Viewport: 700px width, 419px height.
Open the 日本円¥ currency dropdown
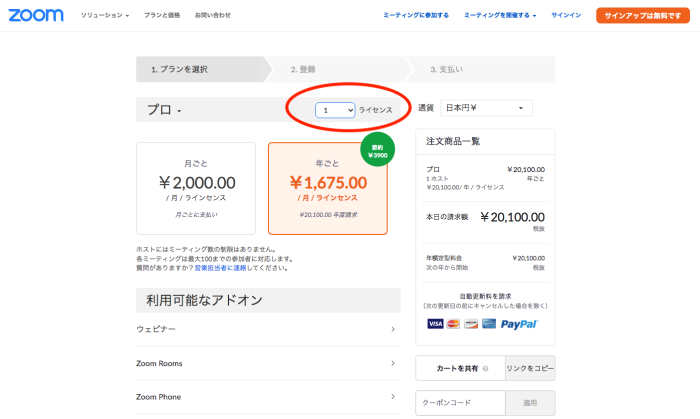(486, 108)
